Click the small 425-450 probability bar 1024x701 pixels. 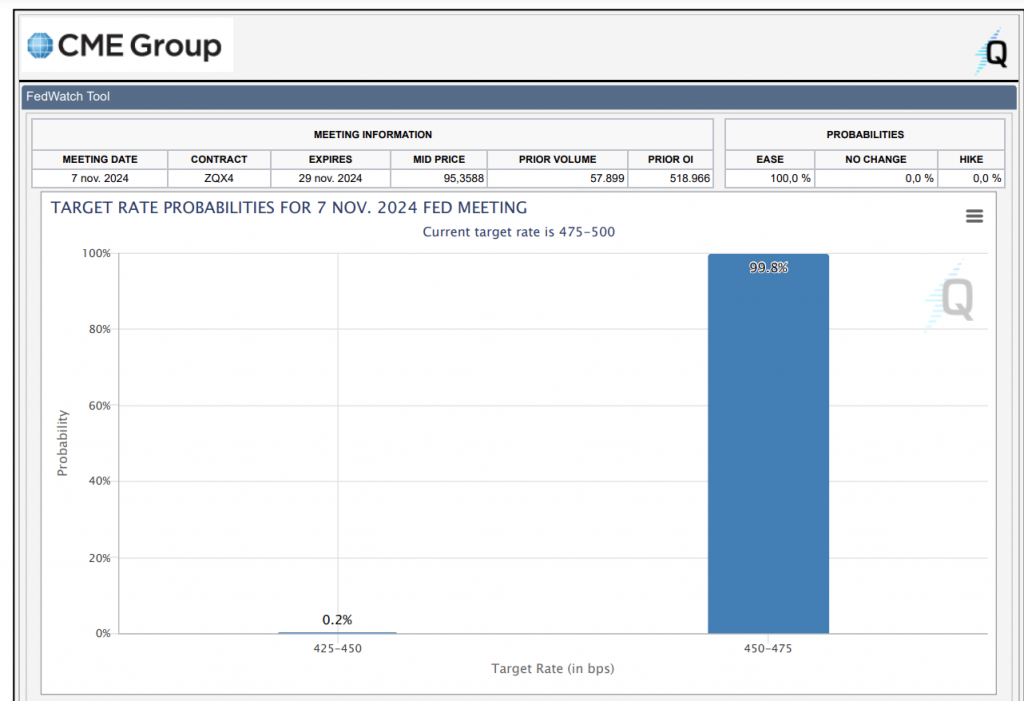(x=337, y=632)
